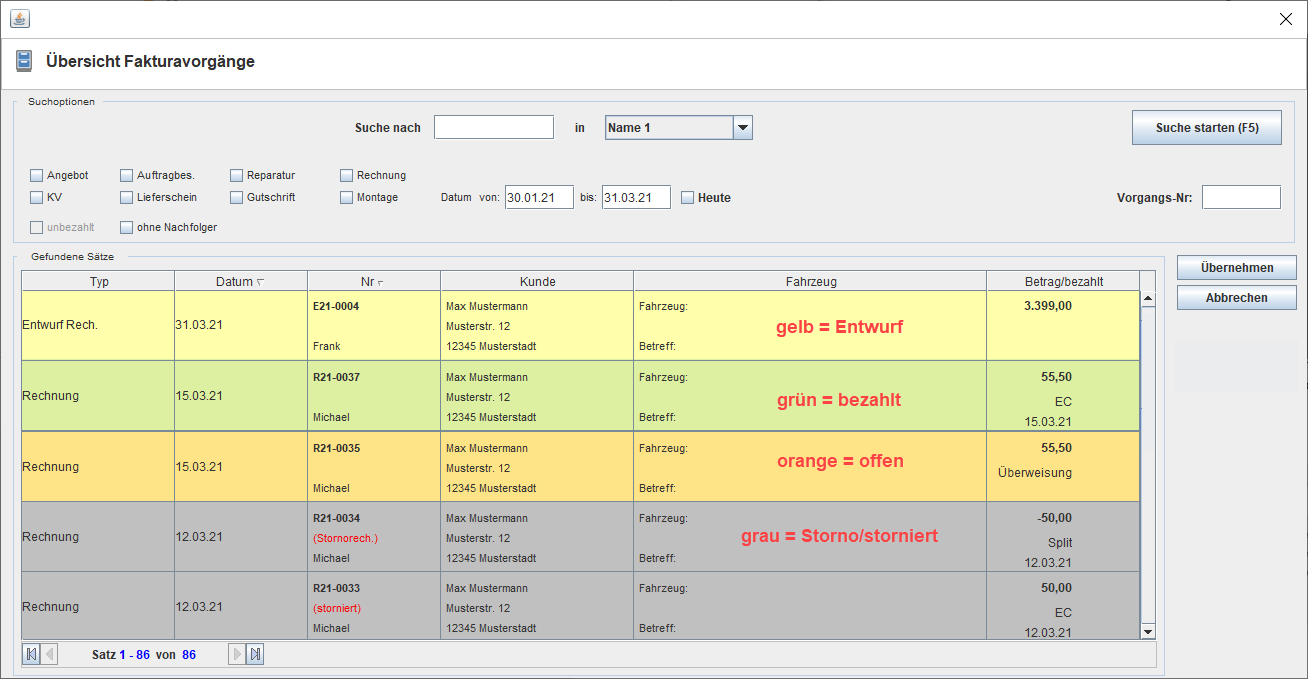The width and height of the screenshot is (1308, 680).
Task: Click the Split payment type text
Action: (1060, 542)
